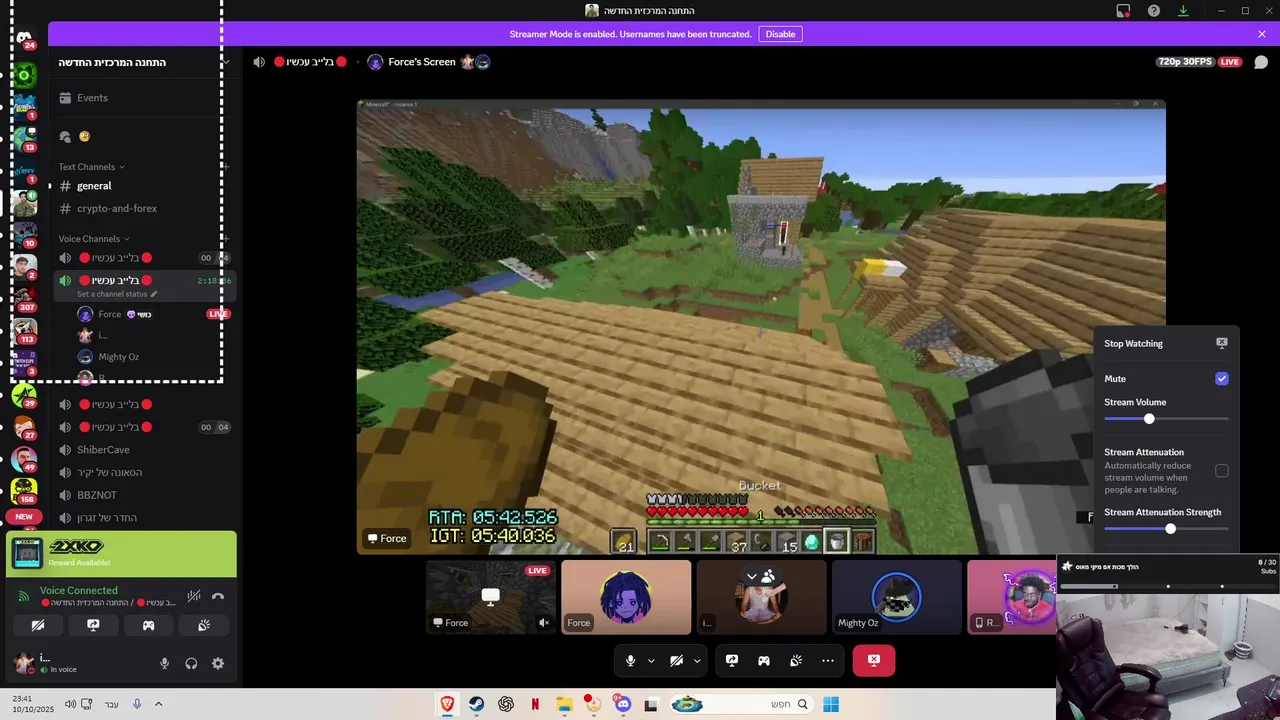Click Set a channel status link

click(x=117, y=294)
